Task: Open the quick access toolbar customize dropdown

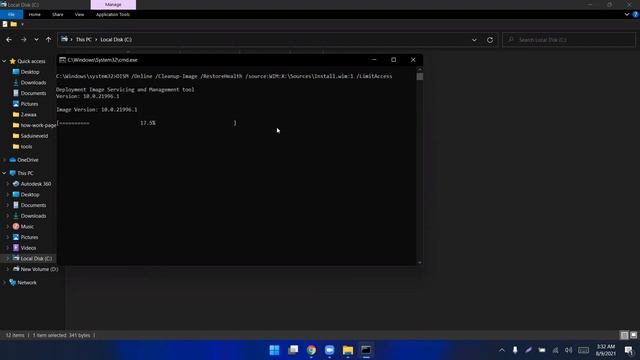Action: coord(22,24)
